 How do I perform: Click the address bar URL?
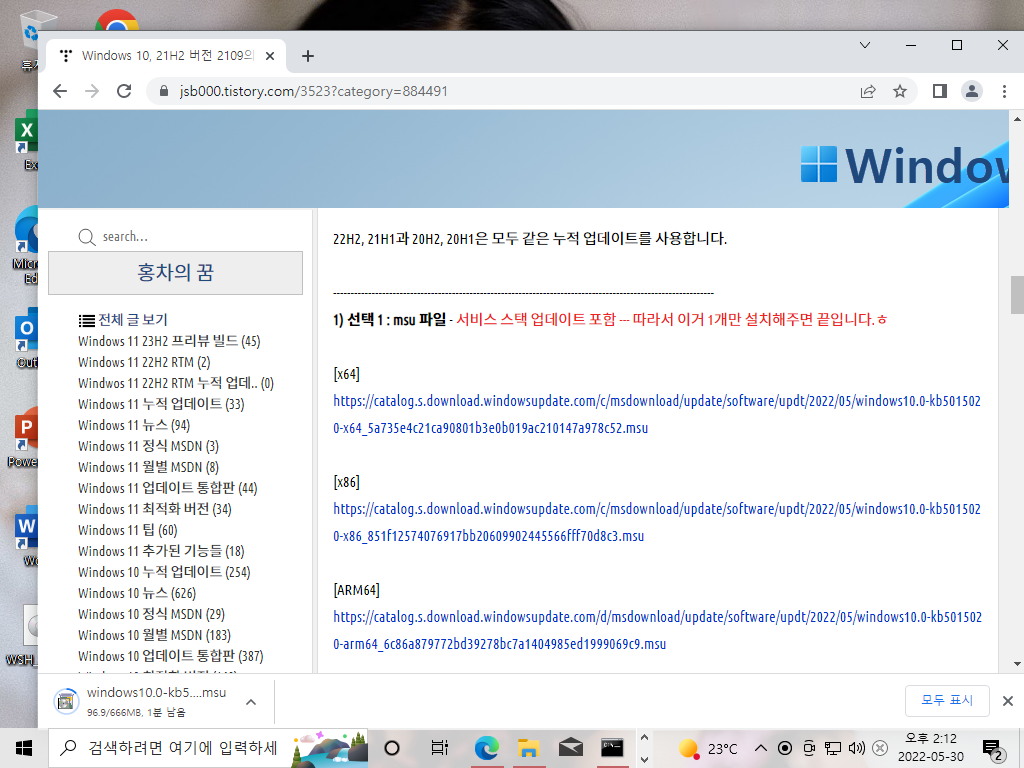[313, 91]
